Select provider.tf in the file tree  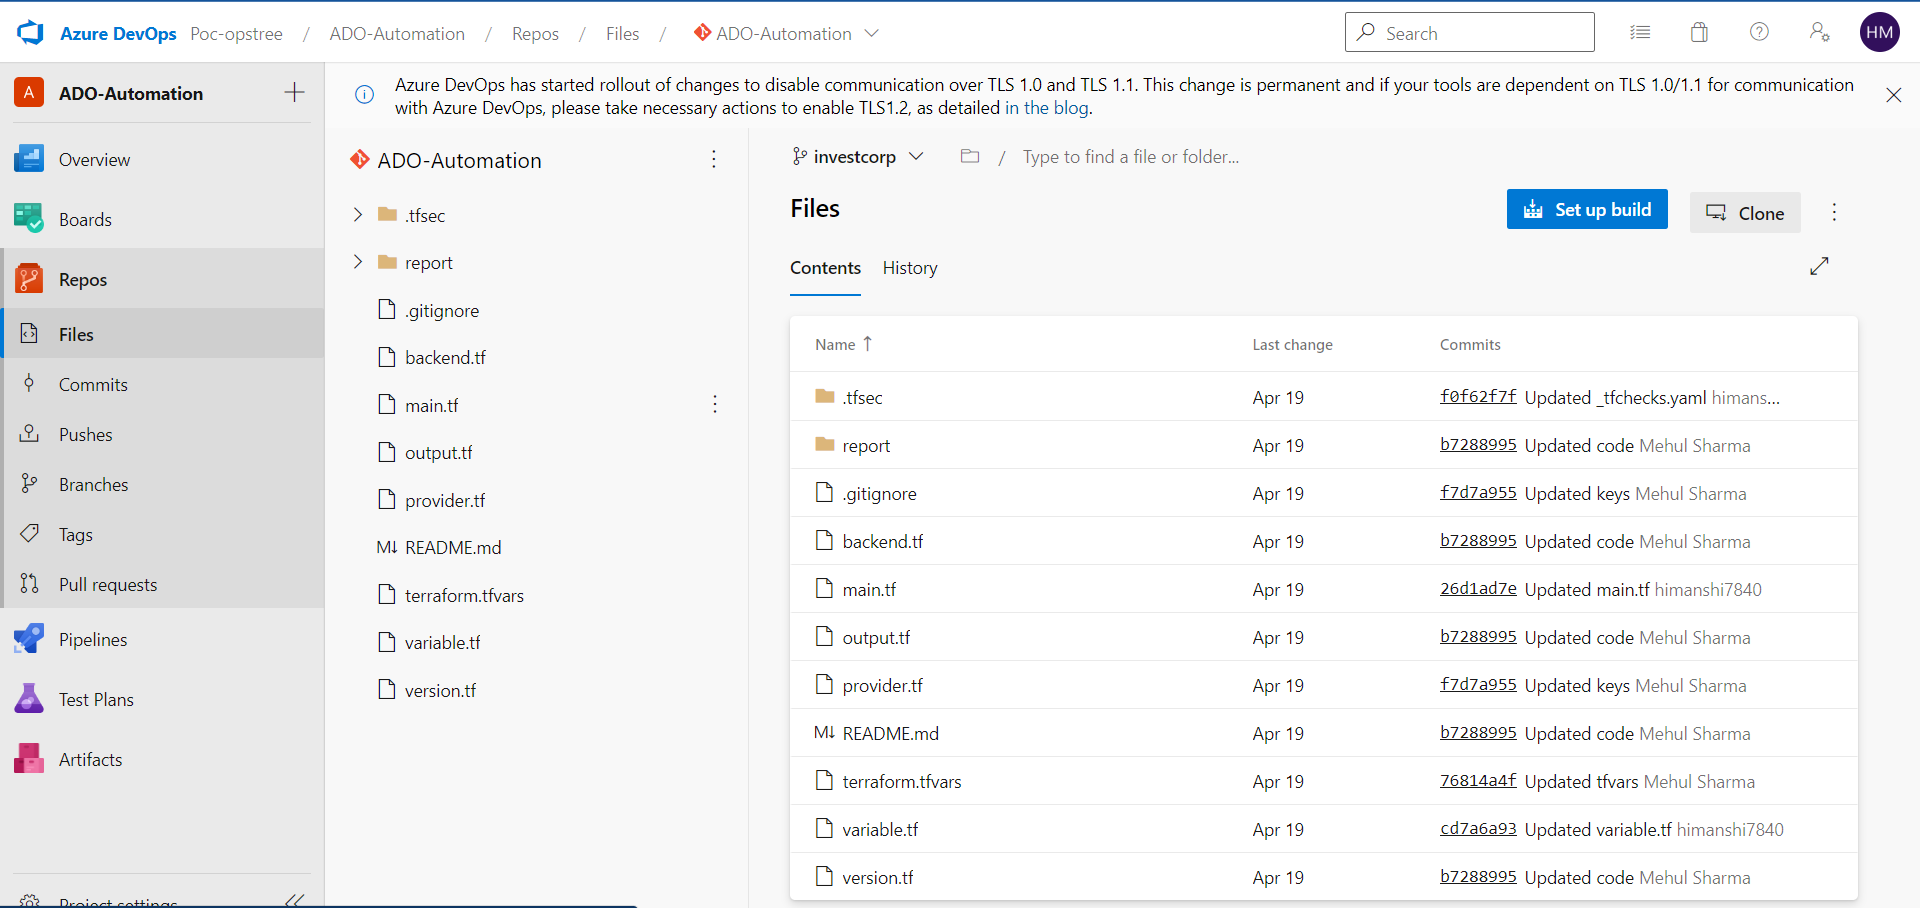tap(444, 500)
